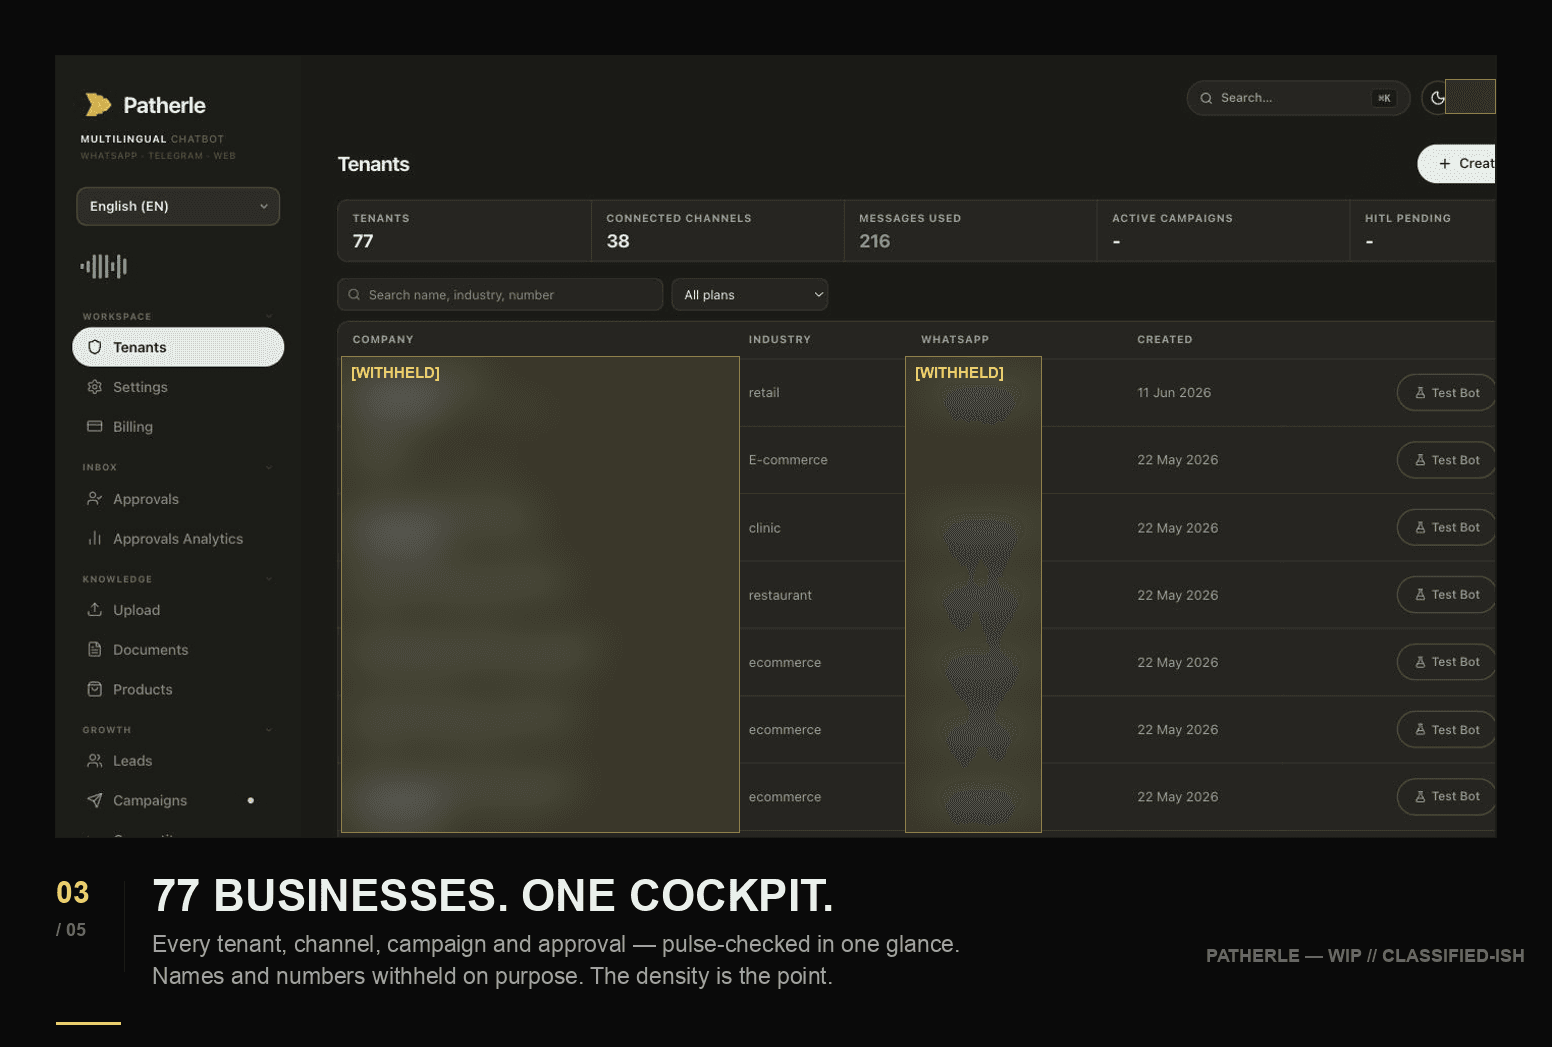The width and height of the screenshot is (1552, 1047).
Task: Open the Leads page
Action: pos(178,760)
